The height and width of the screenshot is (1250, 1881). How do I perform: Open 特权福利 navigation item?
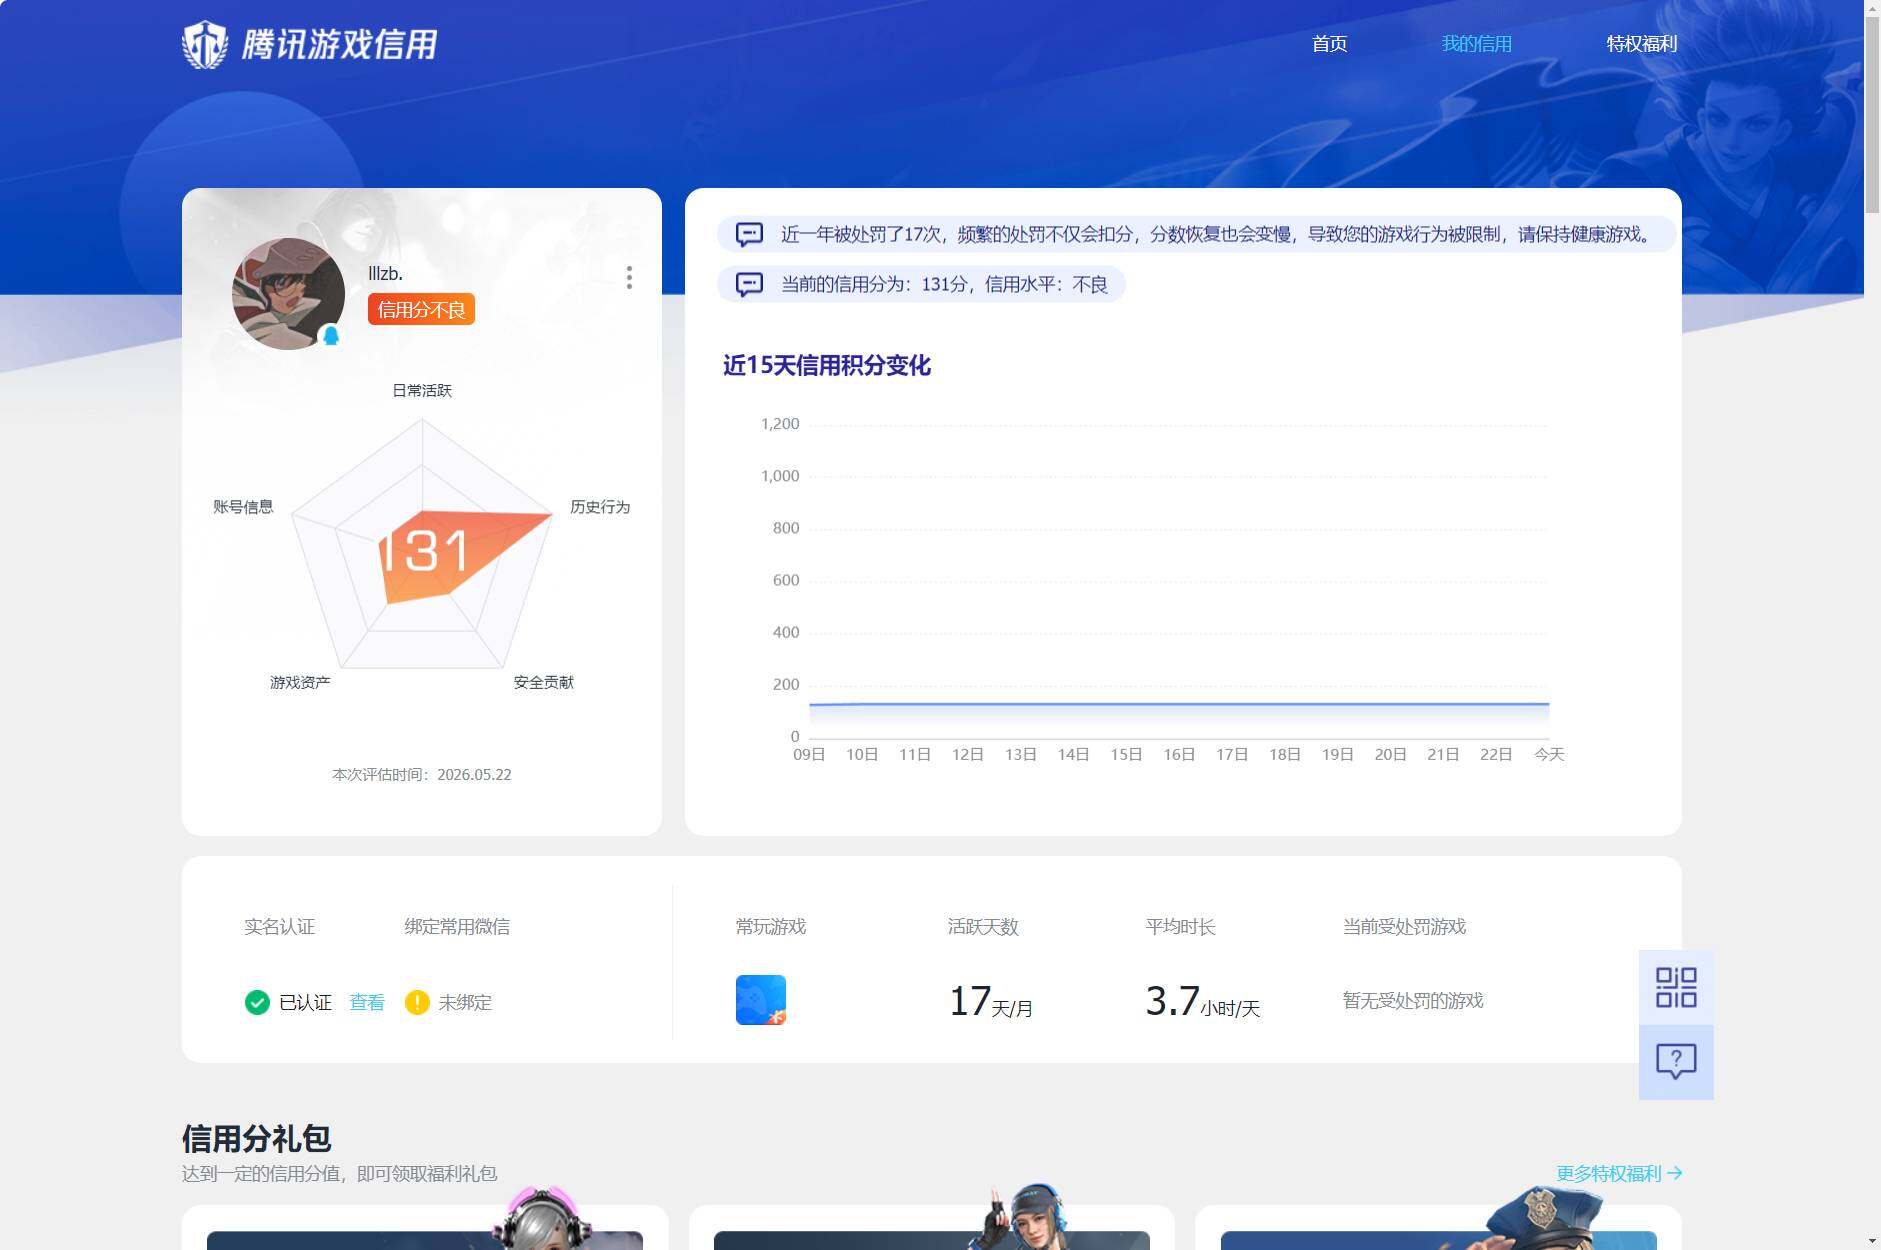coord(1641,44)
